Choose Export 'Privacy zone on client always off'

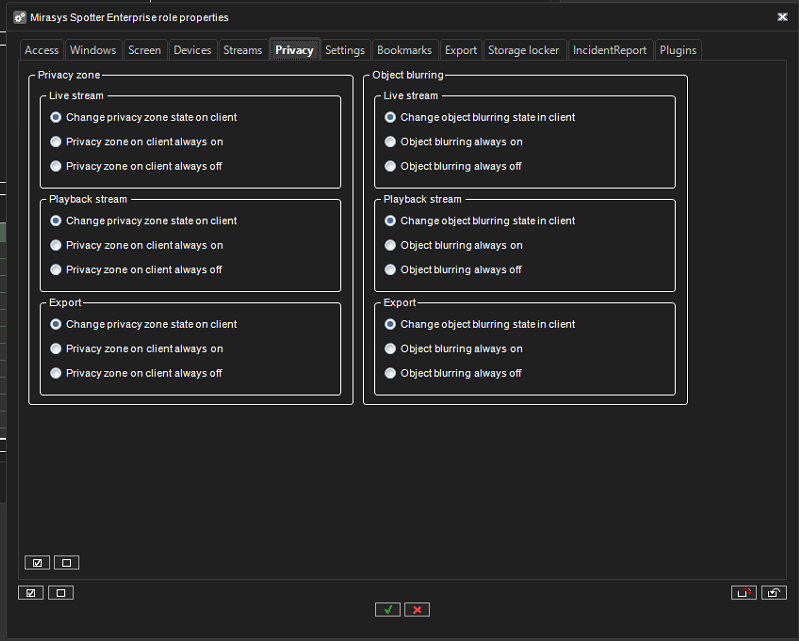[x=56, y=373]
